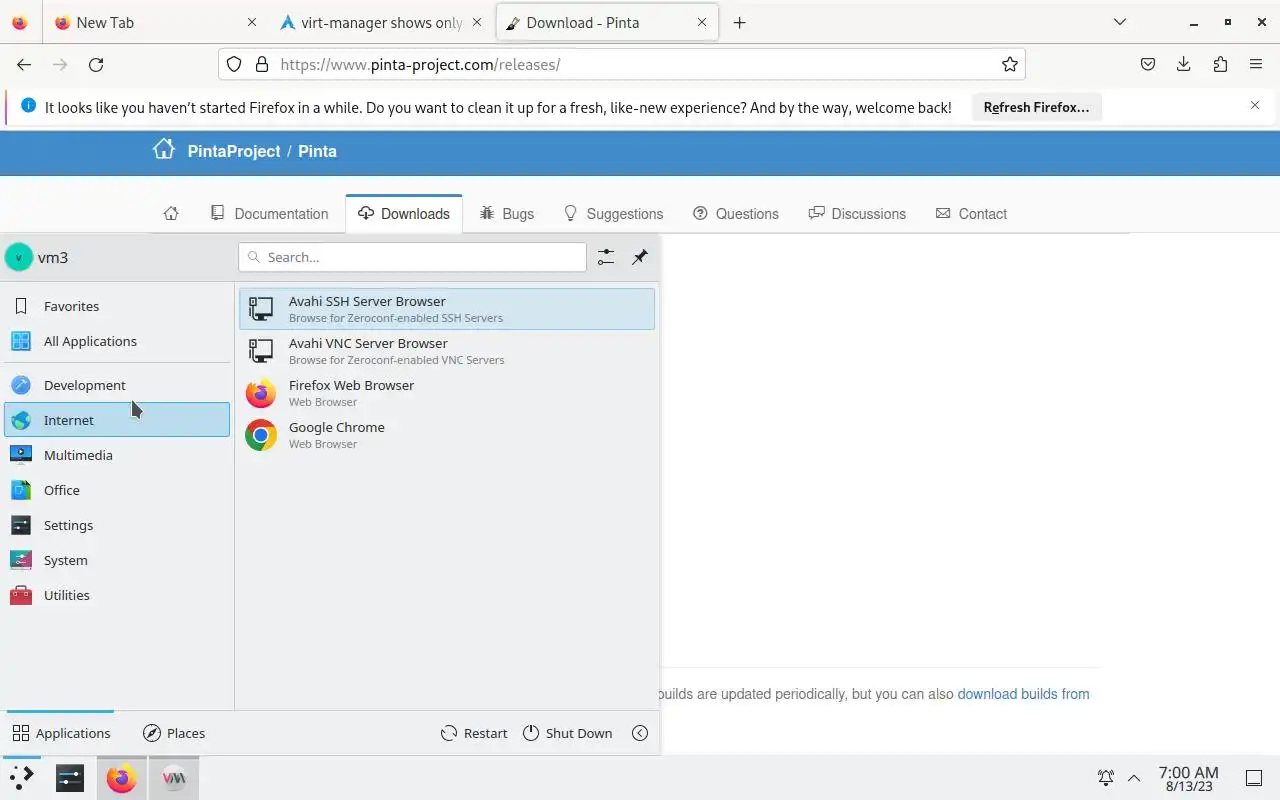Open the Questions tab
The width and height of the screenshot is (1280, 800).
tap(735, 213)
